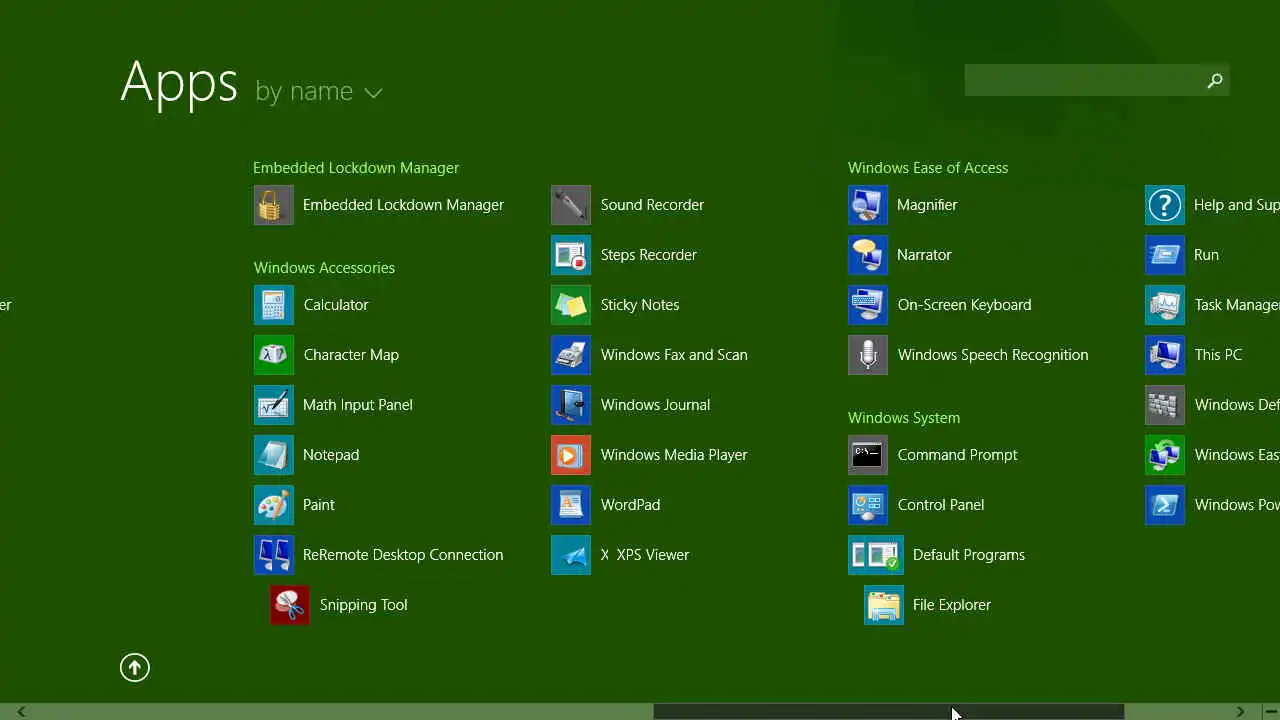Viewport: 1280px width, 720px height.
Task: Open the Paint palette icon
Action: click(x=273, y=505)
